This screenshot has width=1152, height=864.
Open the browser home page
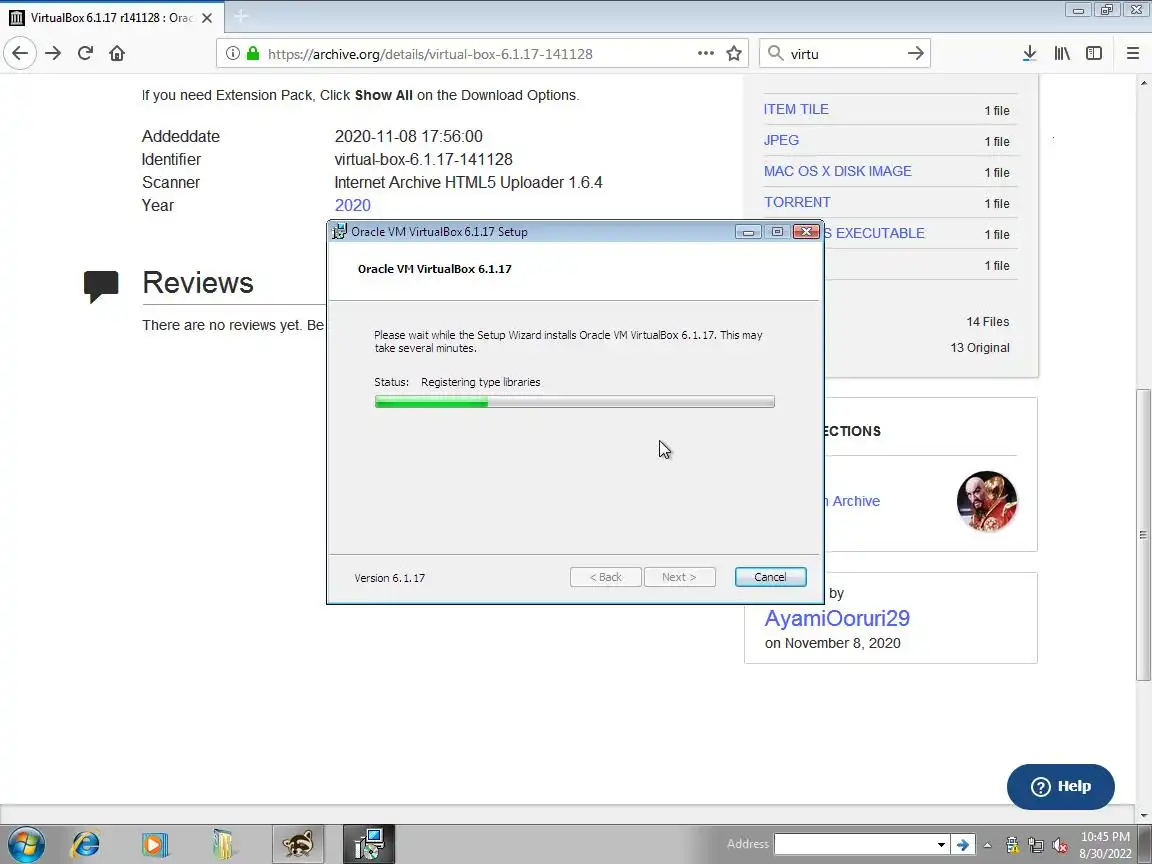pyautogui.click(x=117, y=53)
